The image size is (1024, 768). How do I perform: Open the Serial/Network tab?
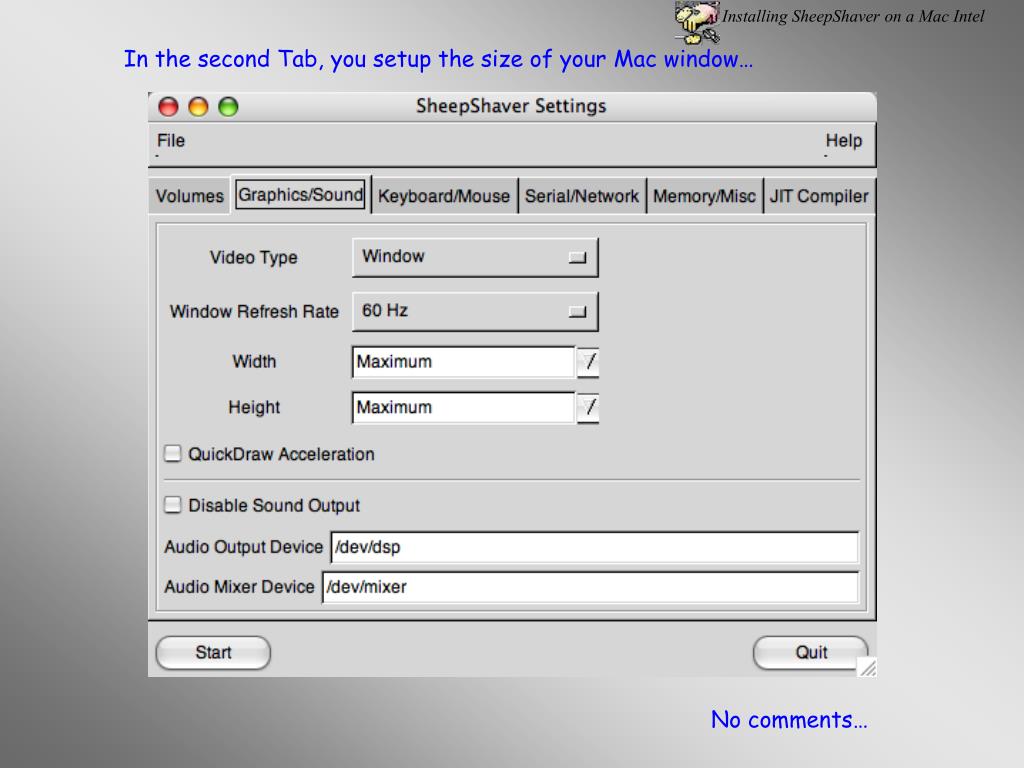coord(582,196)
